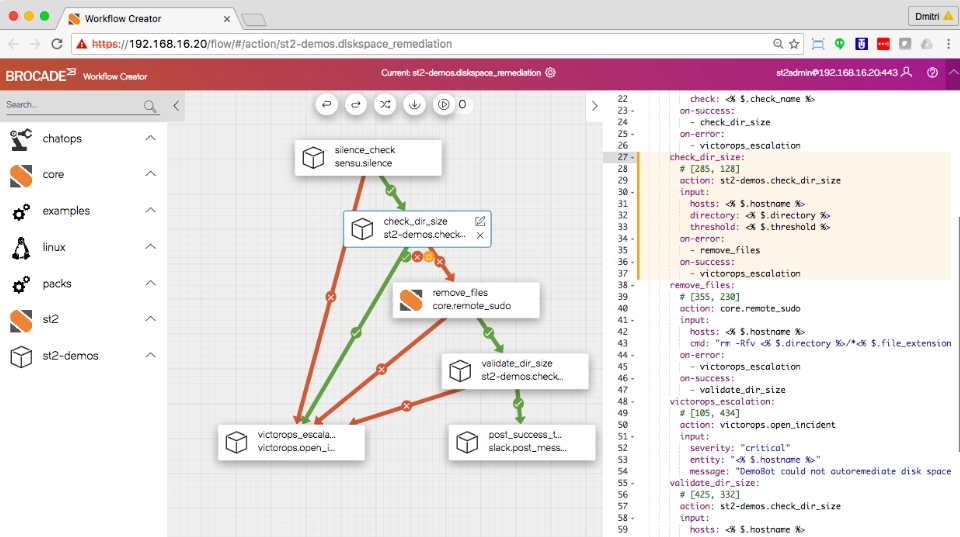Expand the chatops pack group
The image size is (960, 537).
(x=151, y=138)
